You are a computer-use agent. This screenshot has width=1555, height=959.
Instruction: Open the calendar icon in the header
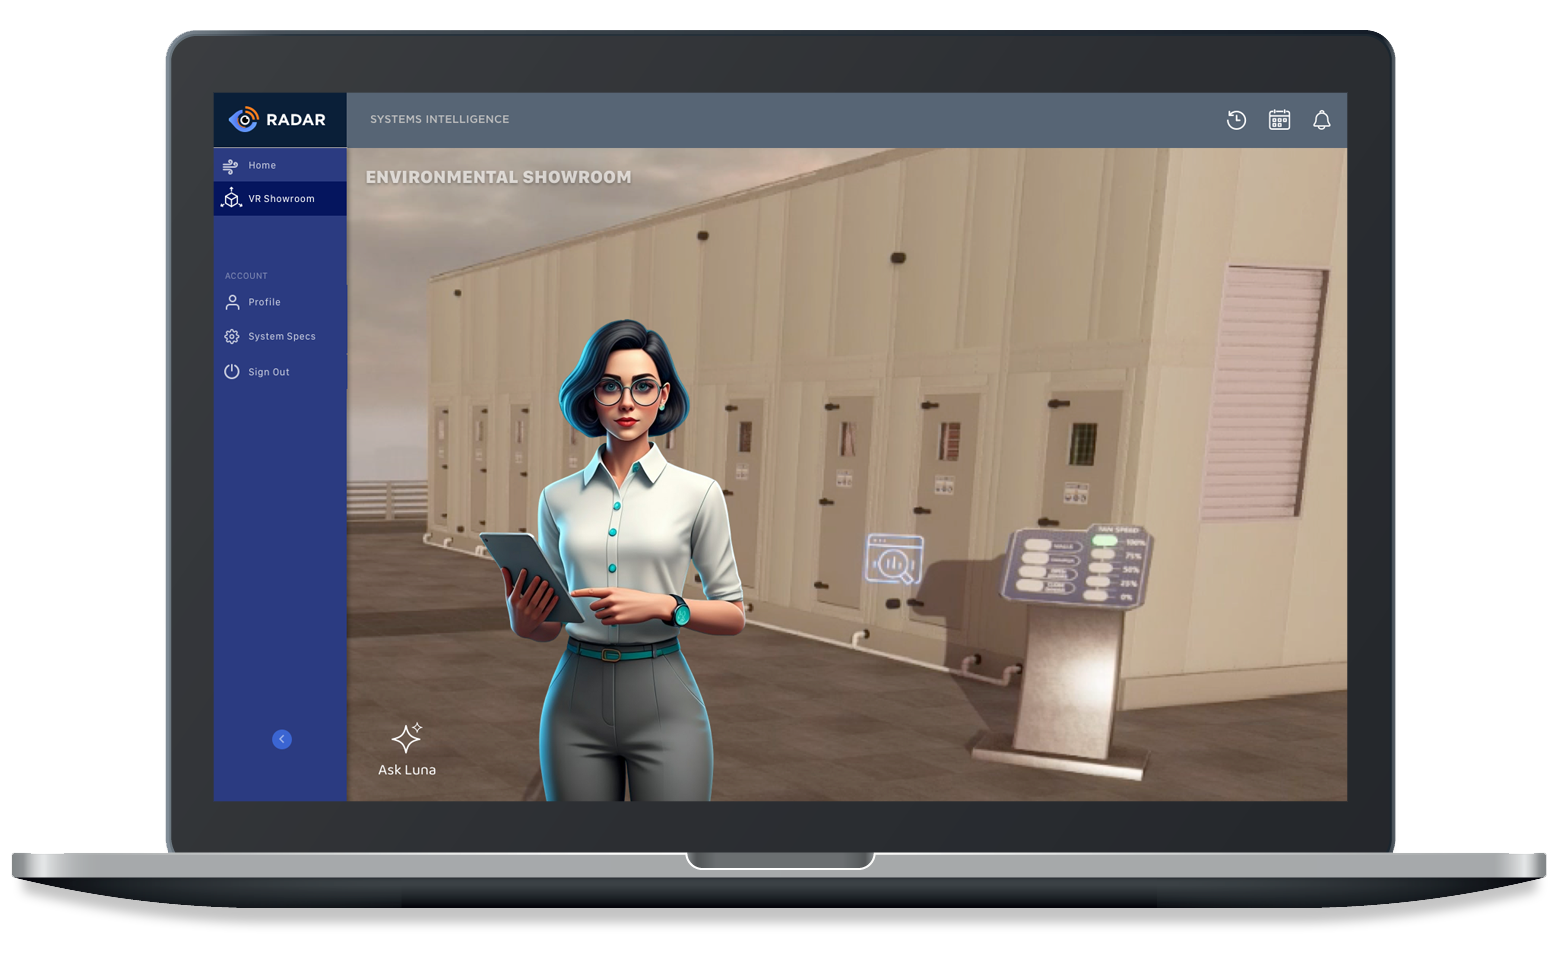click(x=1279, y=120)
